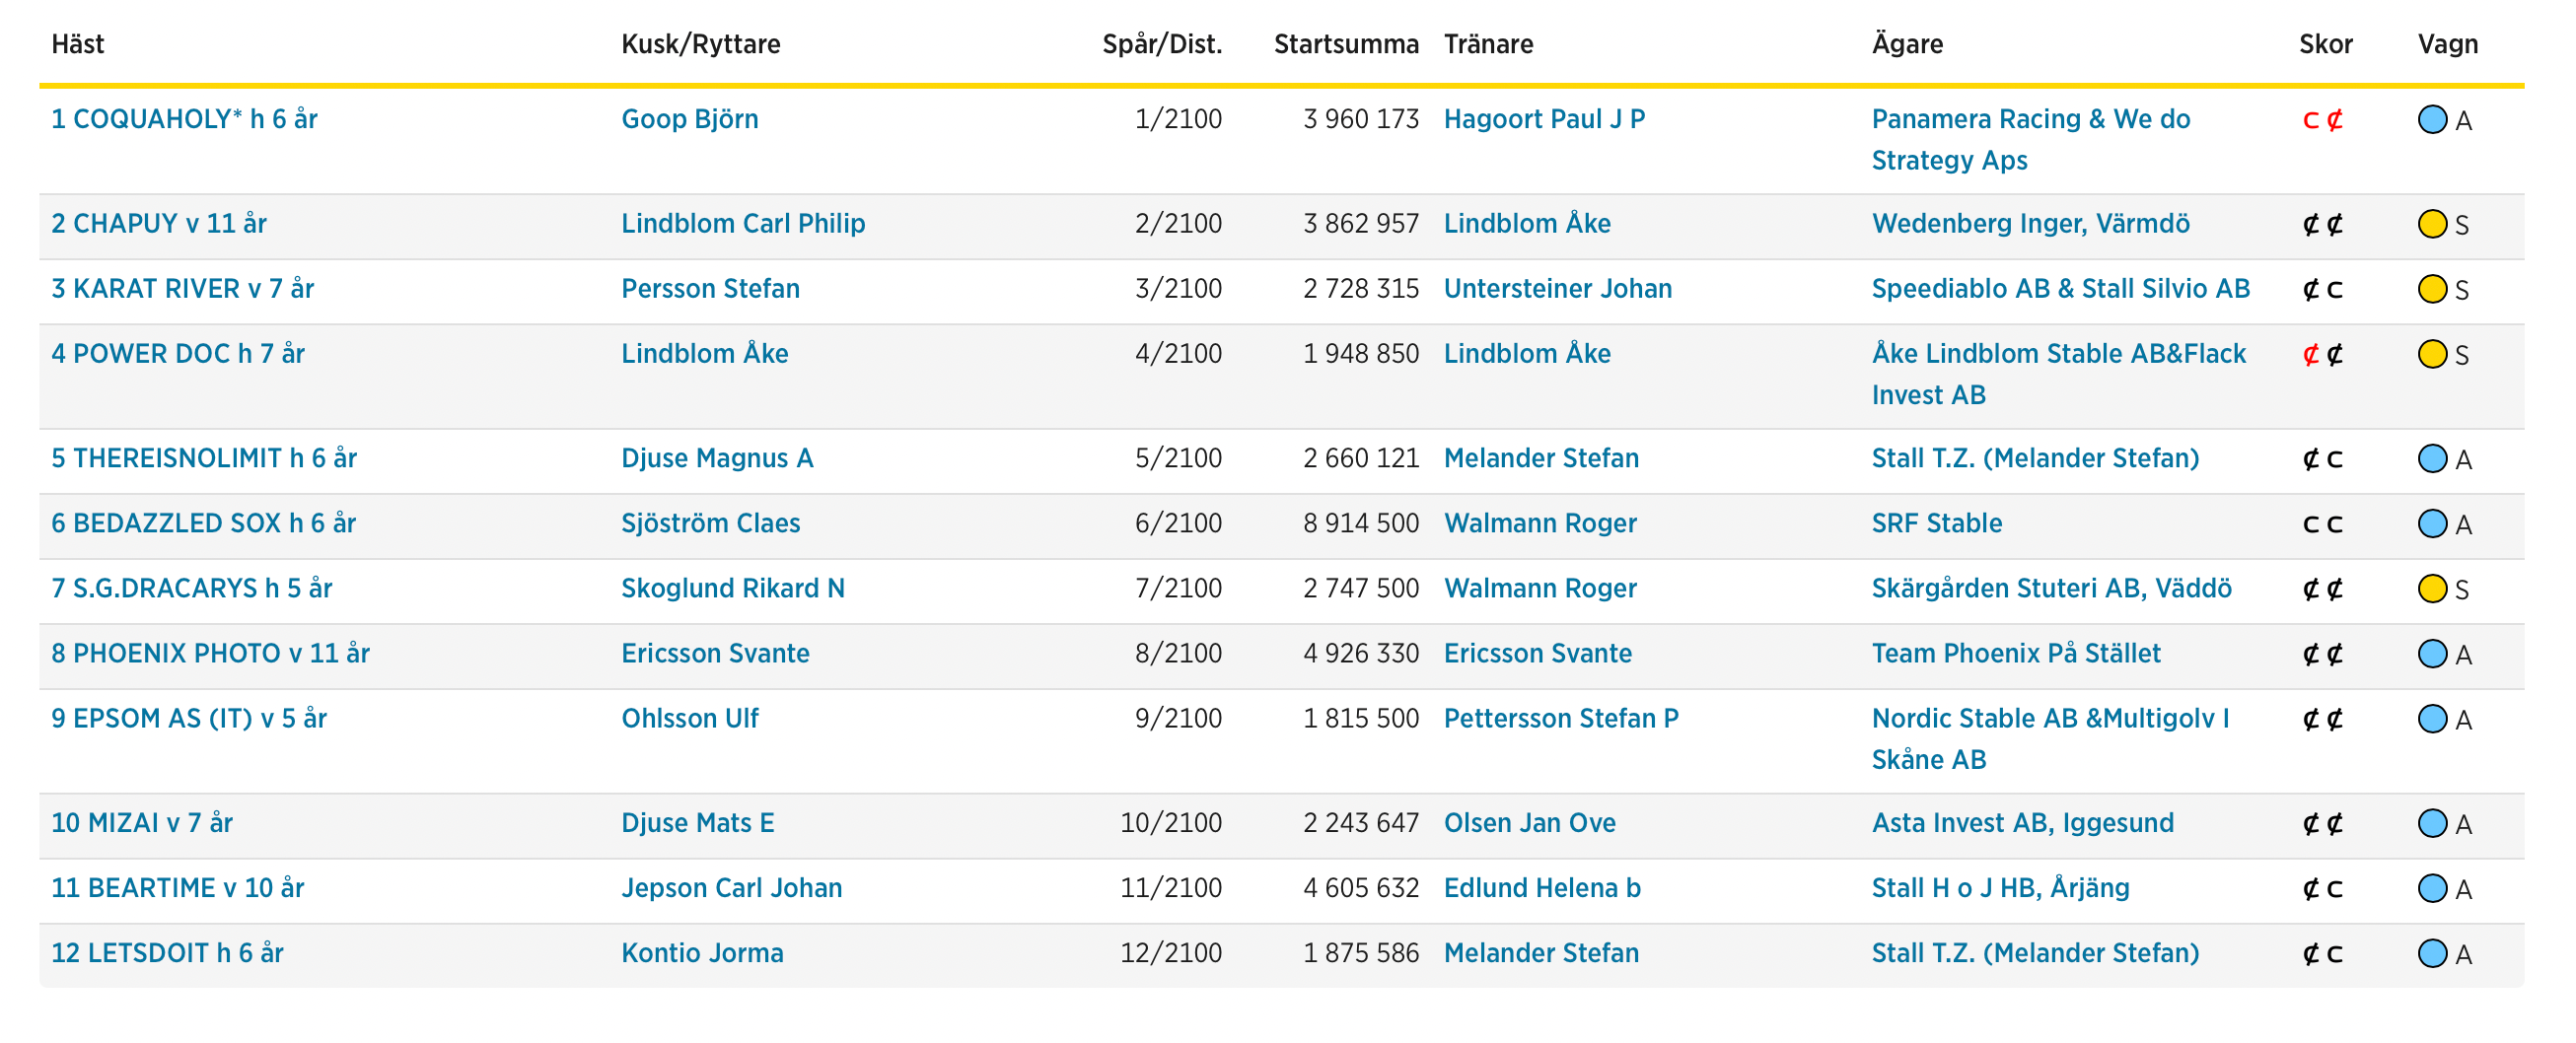Click shoe symbols in PHOENIX PHOTO row
Screen dimensions: 2576x1043
click(2322, 654)
